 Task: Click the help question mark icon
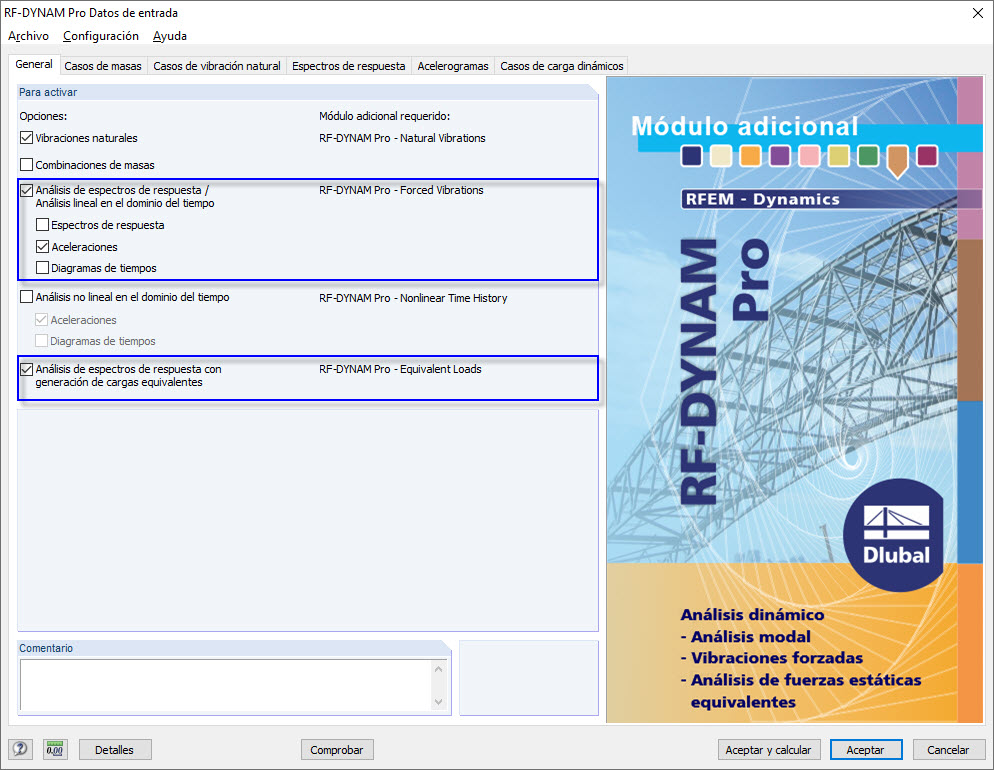click(x=21, y=749)
